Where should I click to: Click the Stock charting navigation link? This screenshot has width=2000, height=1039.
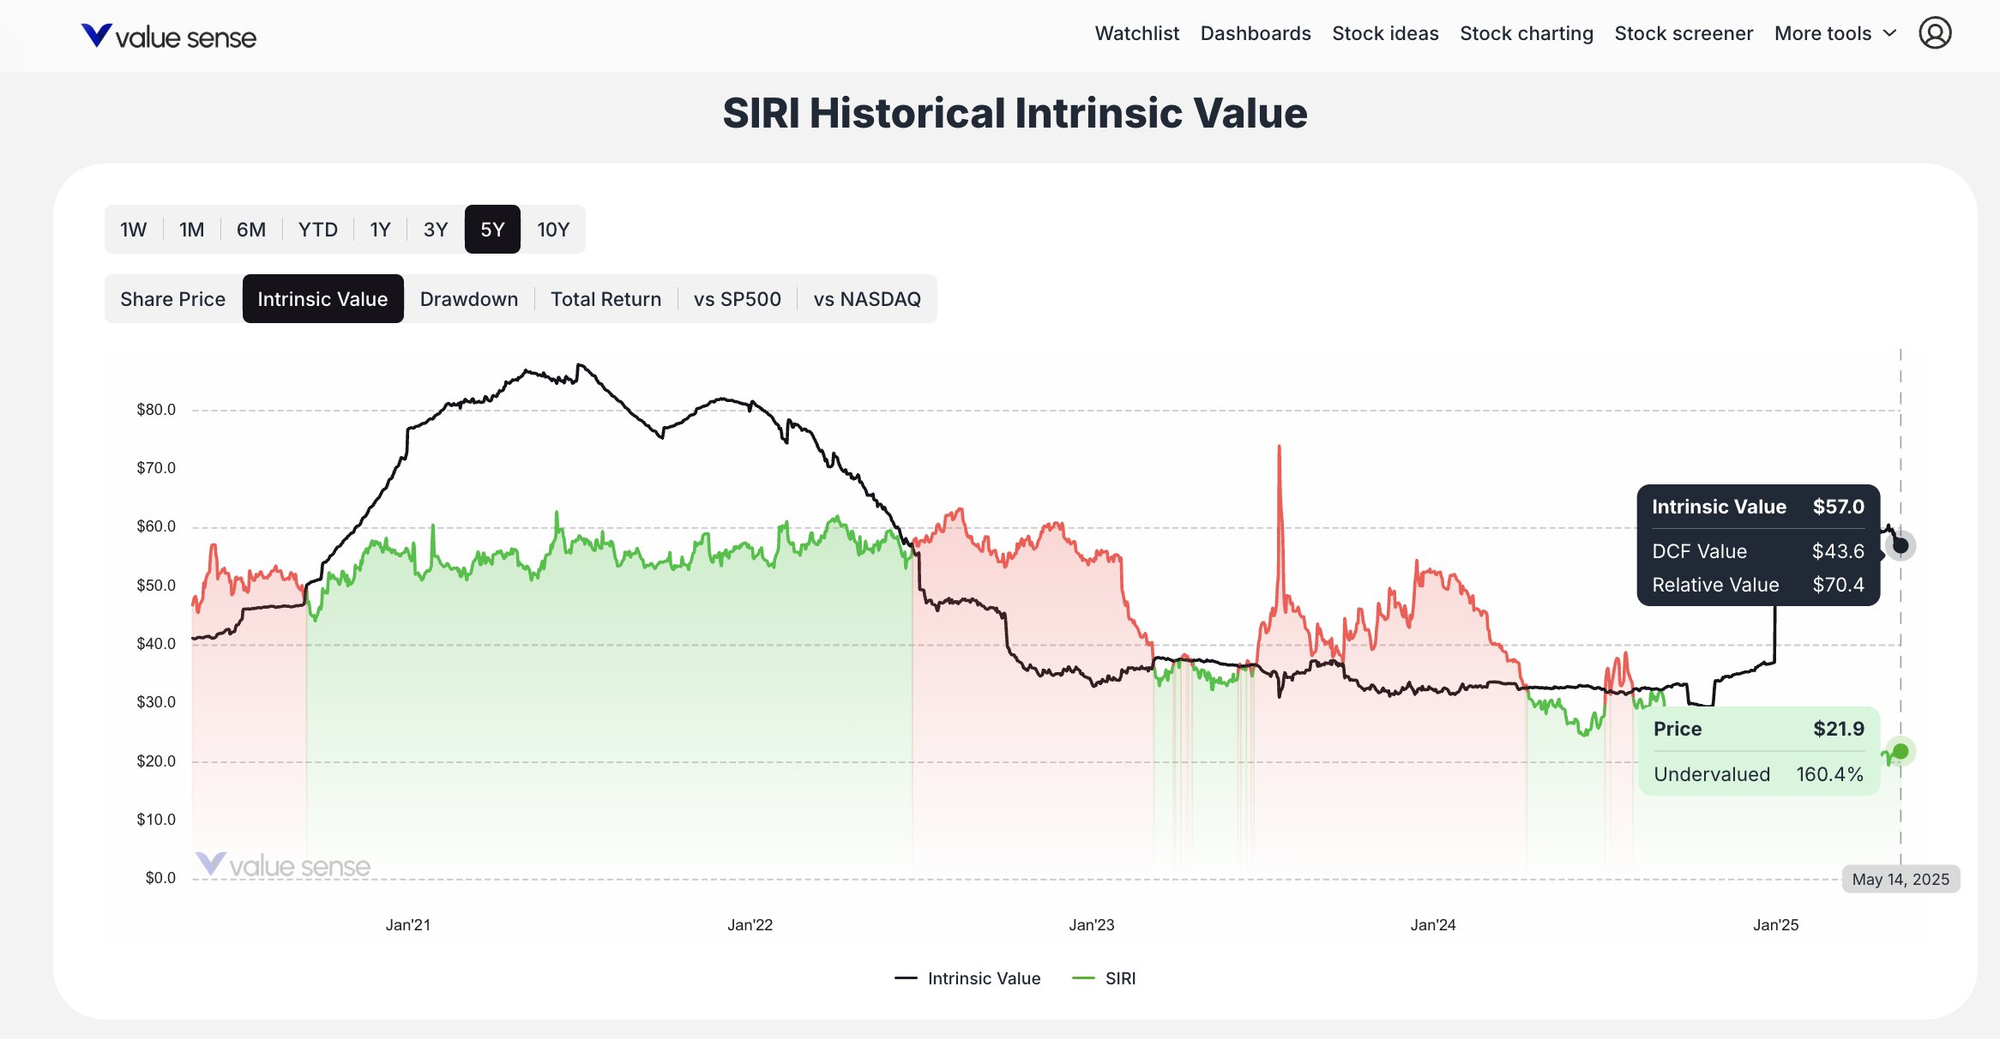point(1526,33)
